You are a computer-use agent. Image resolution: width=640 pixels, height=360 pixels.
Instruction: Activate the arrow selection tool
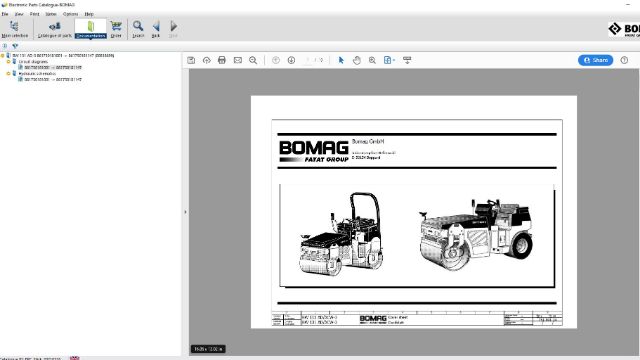point(341,60)
